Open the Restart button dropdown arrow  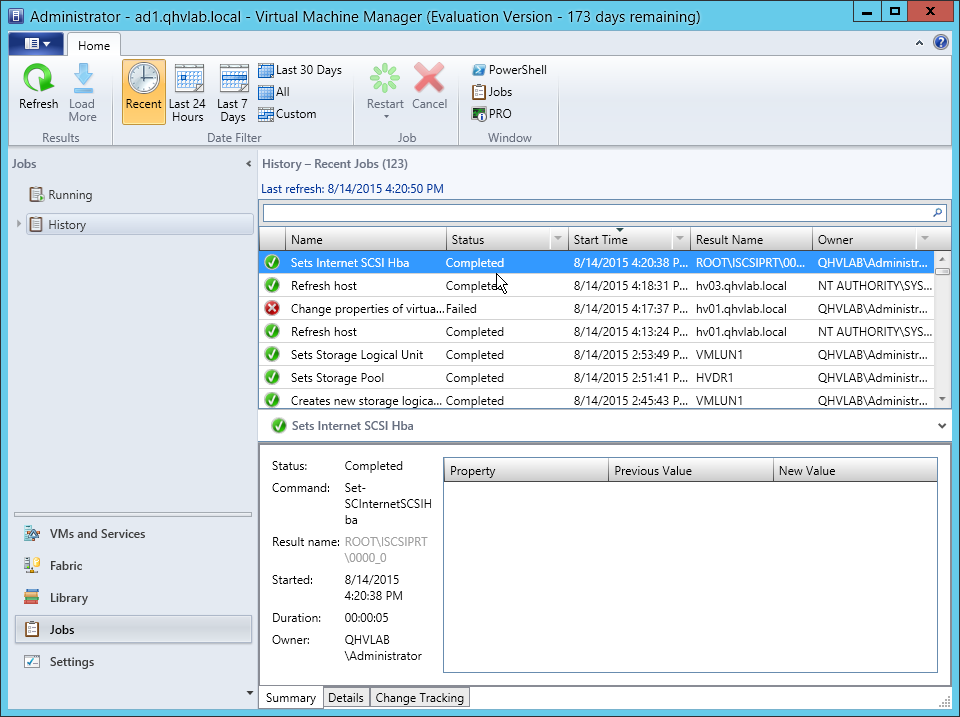point(386,117)
